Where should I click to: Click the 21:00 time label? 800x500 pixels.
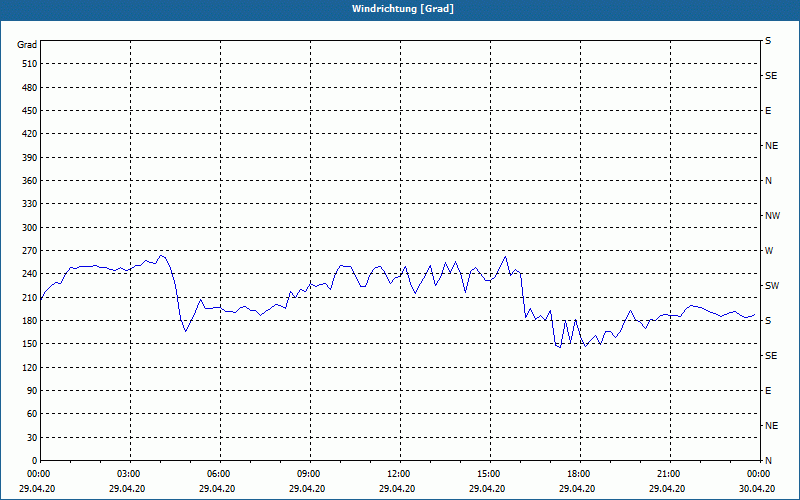coord(669,474)
